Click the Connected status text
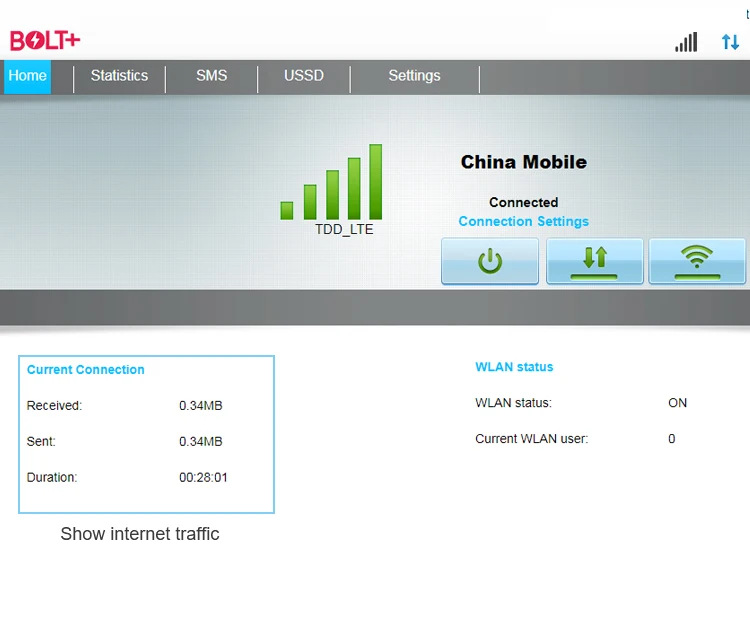Screen dimensions: 750x630 pos(523,202)
